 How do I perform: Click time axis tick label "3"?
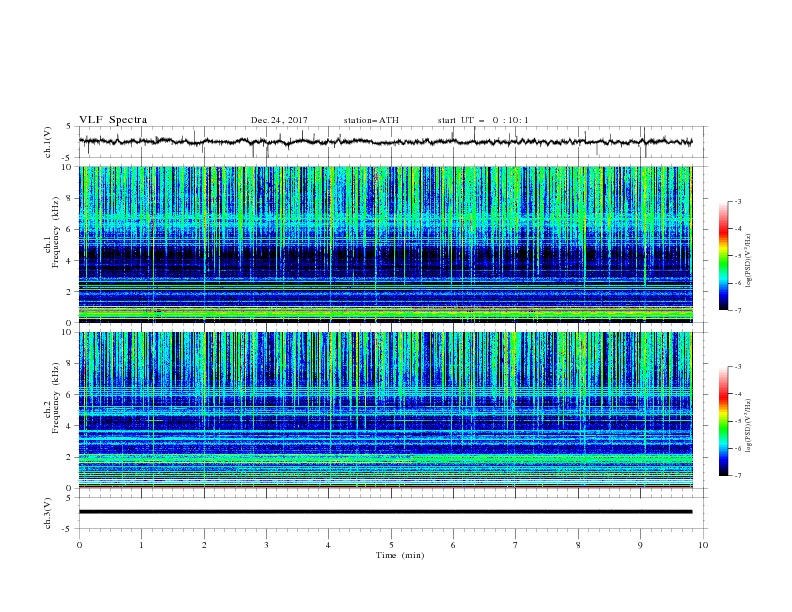pyautogui.click(x=266, y=545)
